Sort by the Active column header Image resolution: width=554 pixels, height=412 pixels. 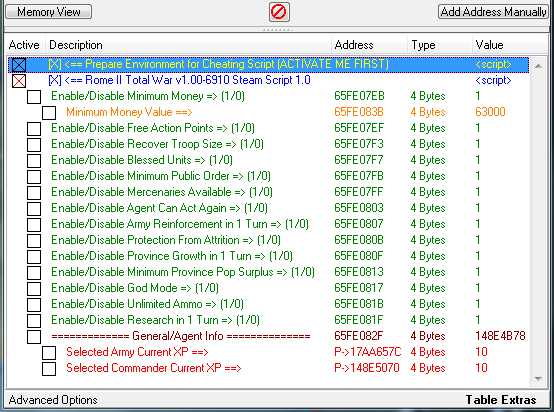(x=25, y=45)
